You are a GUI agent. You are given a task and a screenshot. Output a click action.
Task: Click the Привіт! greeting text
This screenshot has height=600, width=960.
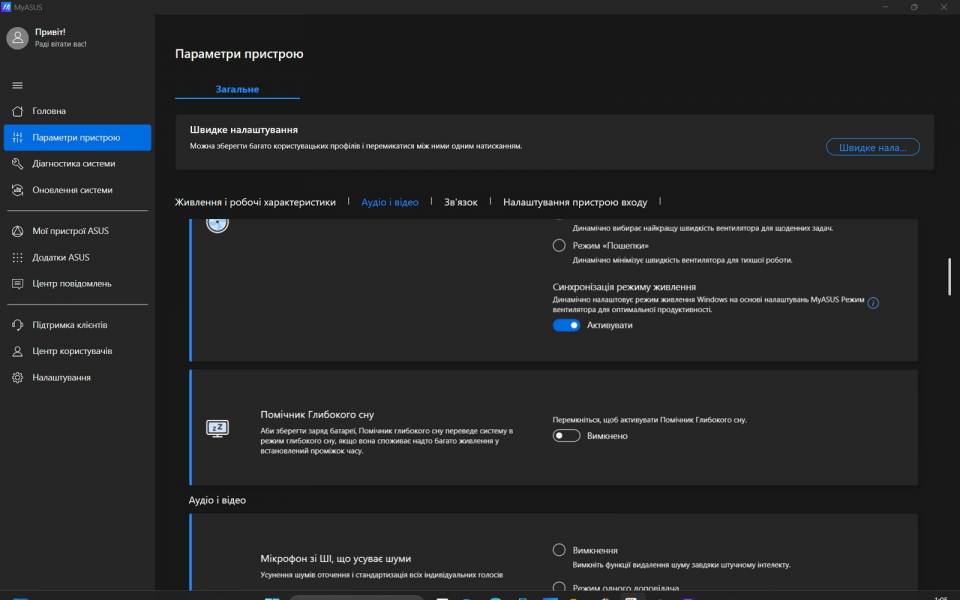click(50, 32)
